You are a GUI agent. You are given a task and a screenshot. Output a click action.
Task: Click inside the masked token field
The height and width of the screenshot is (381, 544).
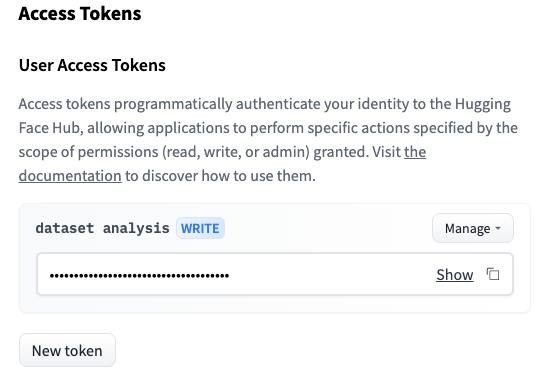(275, 274)
